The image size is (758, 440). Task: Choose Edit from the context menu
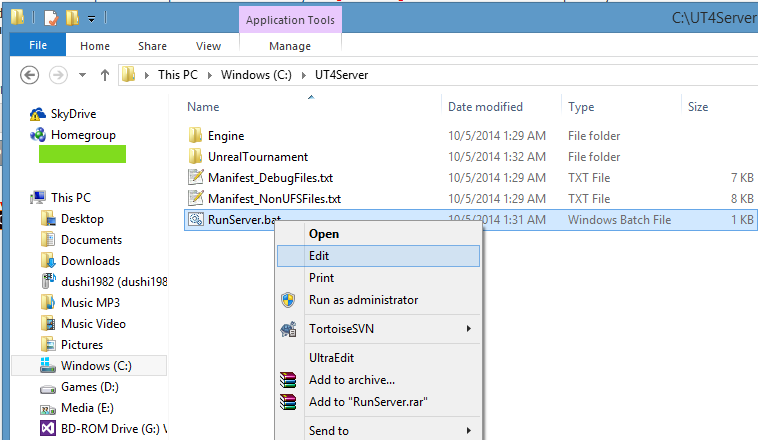pyautogui.click(x=379, y=256)
